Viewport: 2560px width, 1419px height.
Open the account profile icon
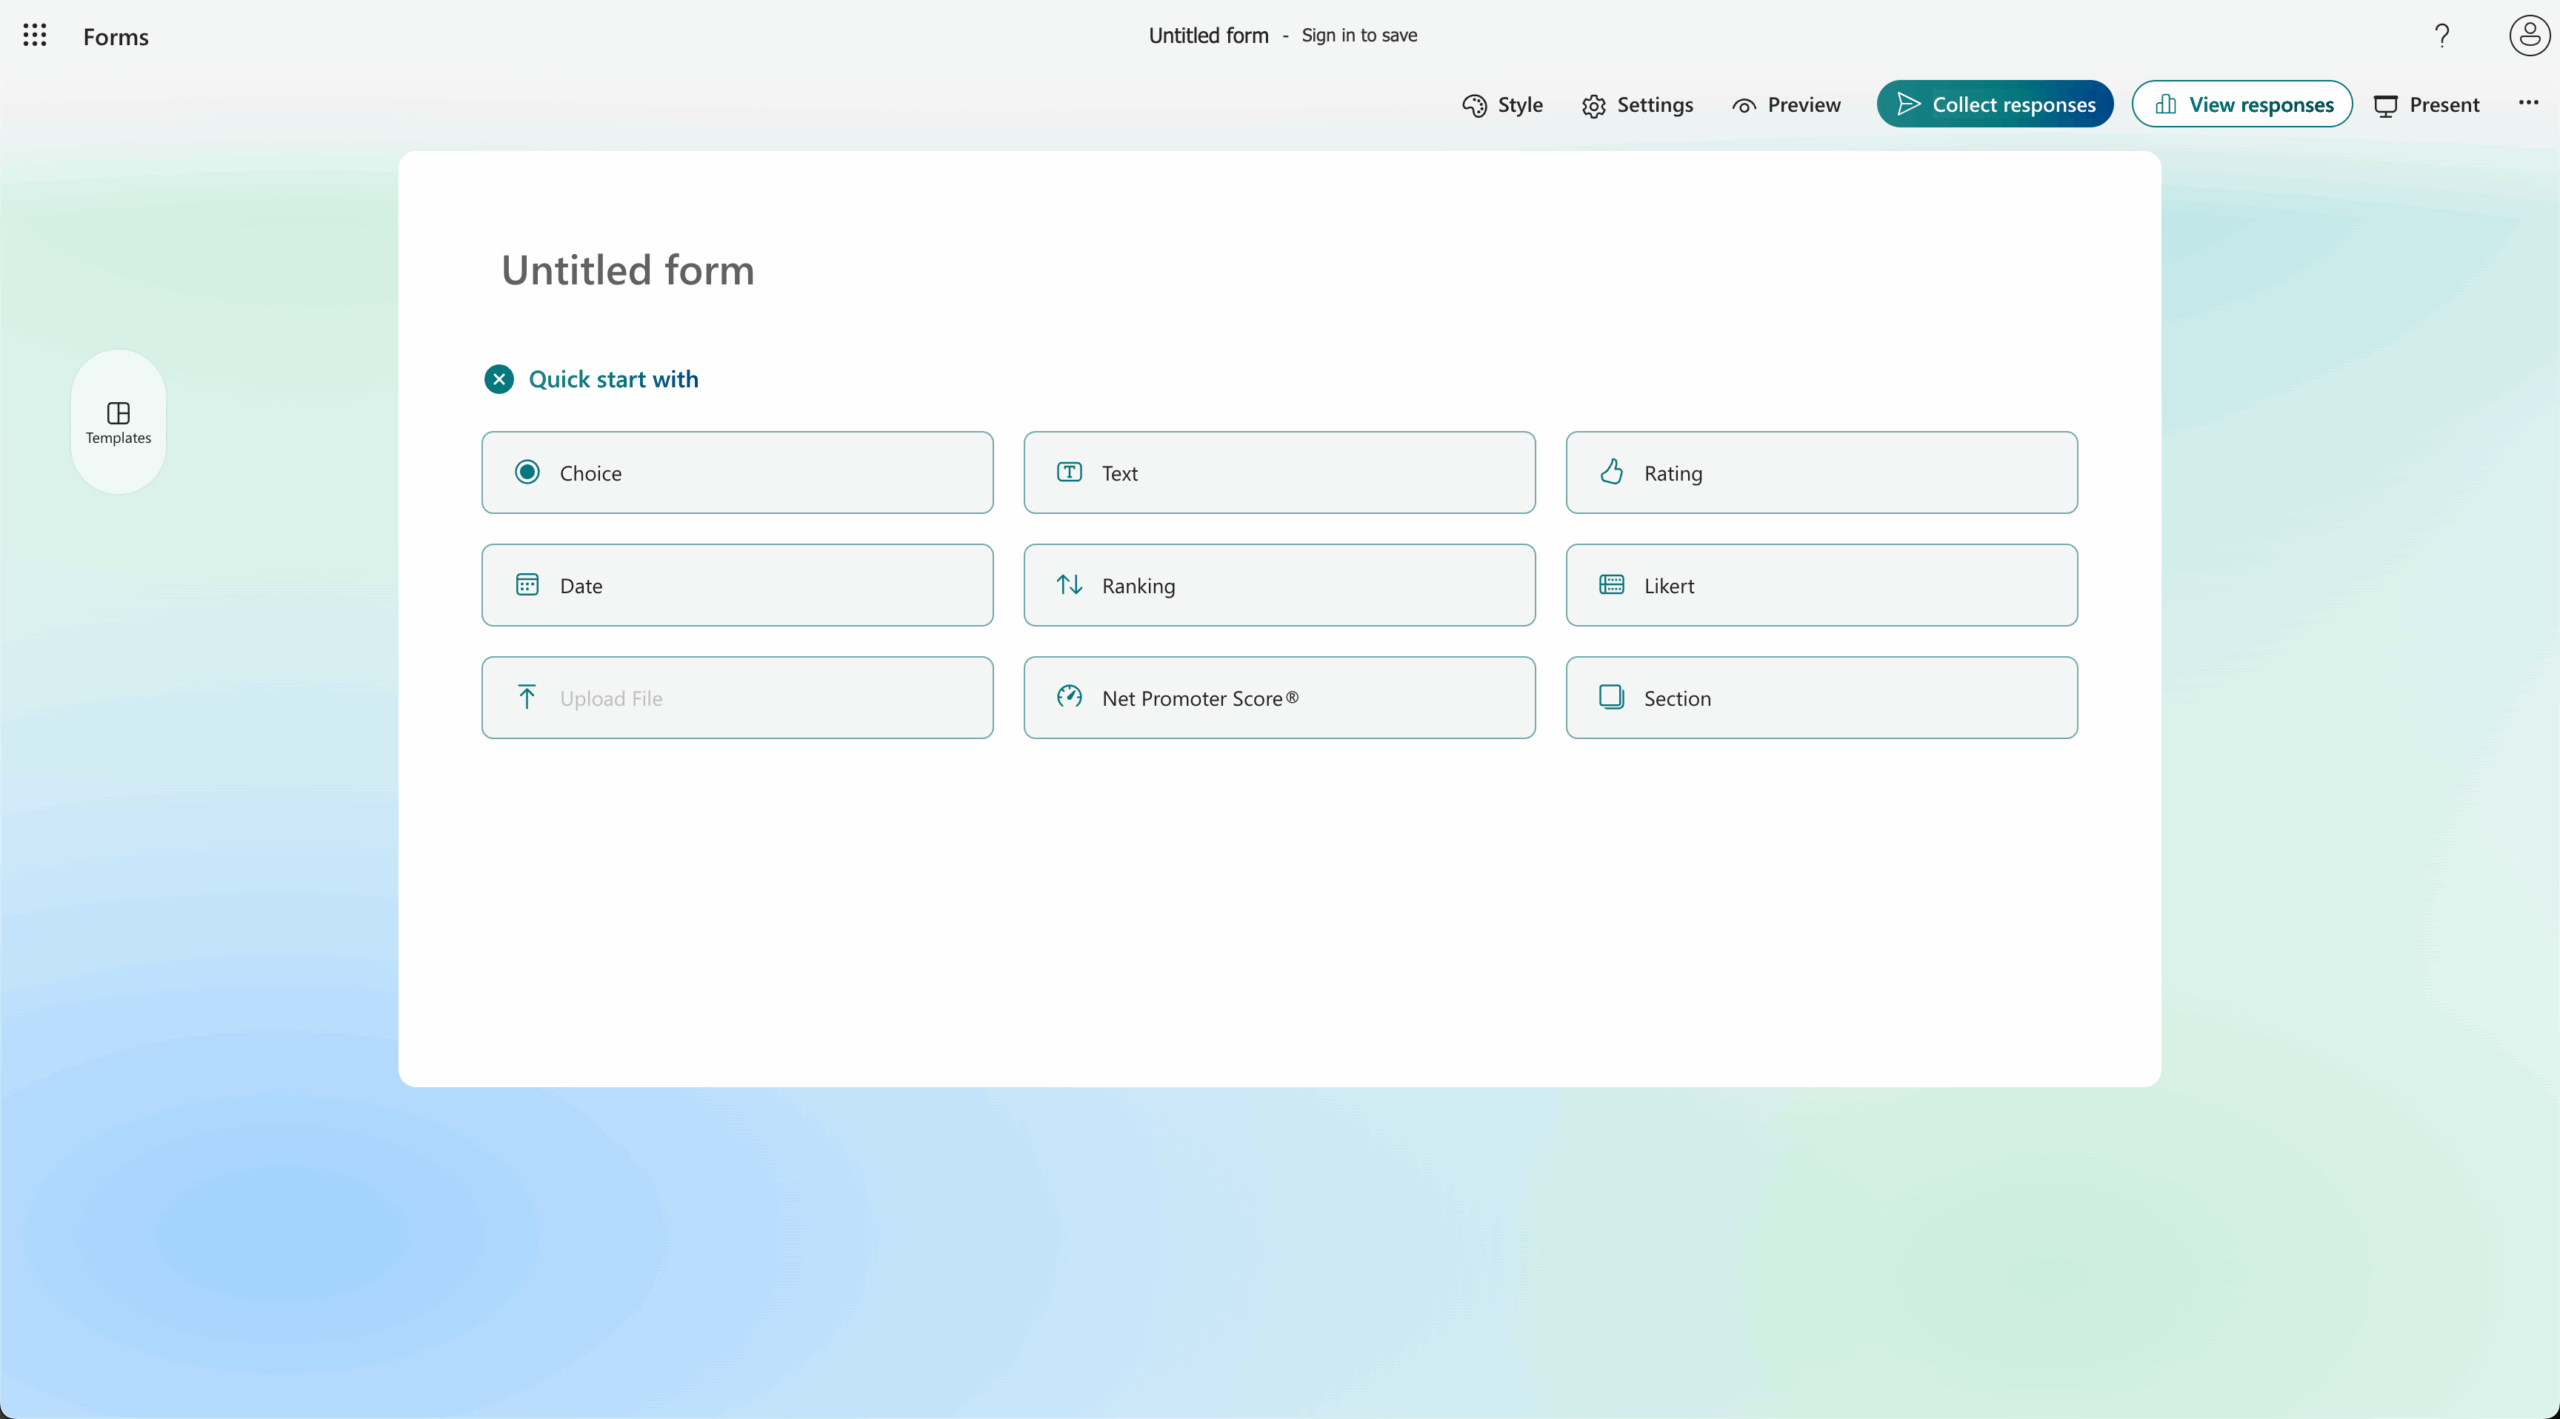tap(2528, 35)
